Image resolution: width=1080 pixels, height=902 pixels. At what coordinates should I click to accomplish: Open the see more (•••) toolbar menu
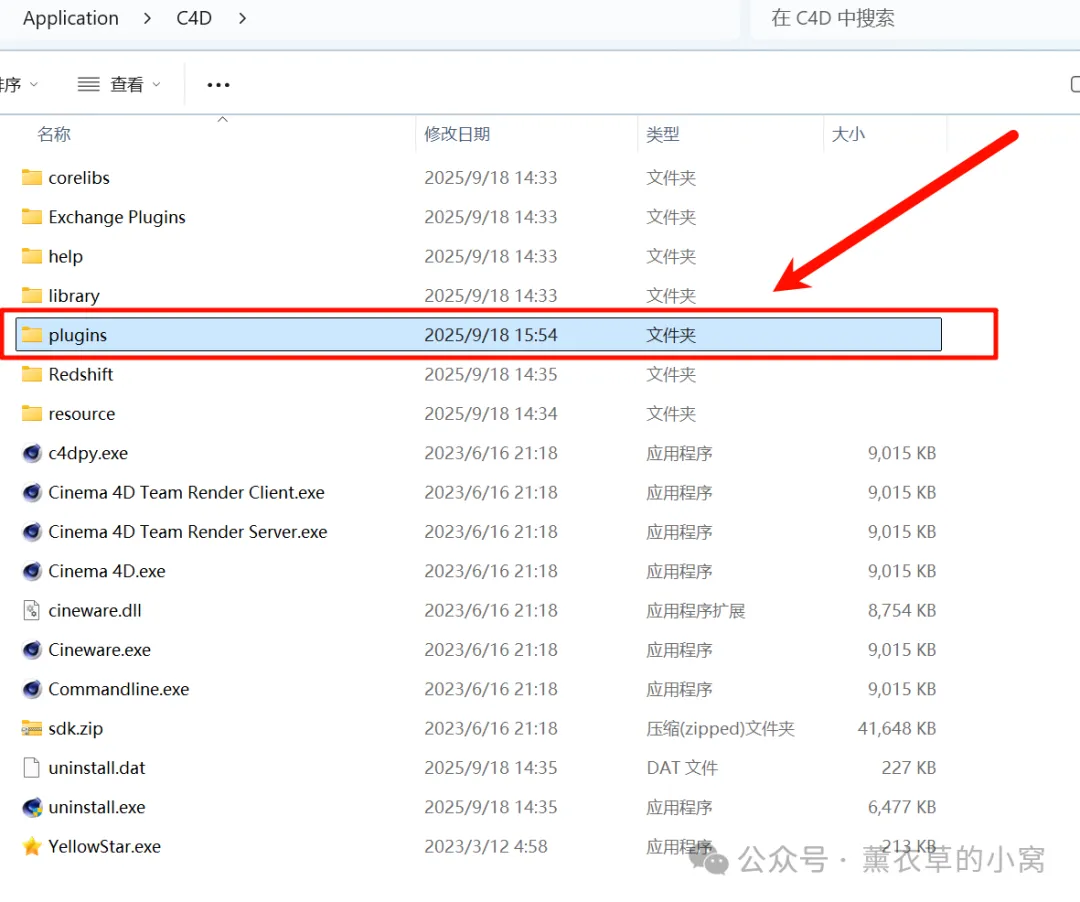click(218, 85)
